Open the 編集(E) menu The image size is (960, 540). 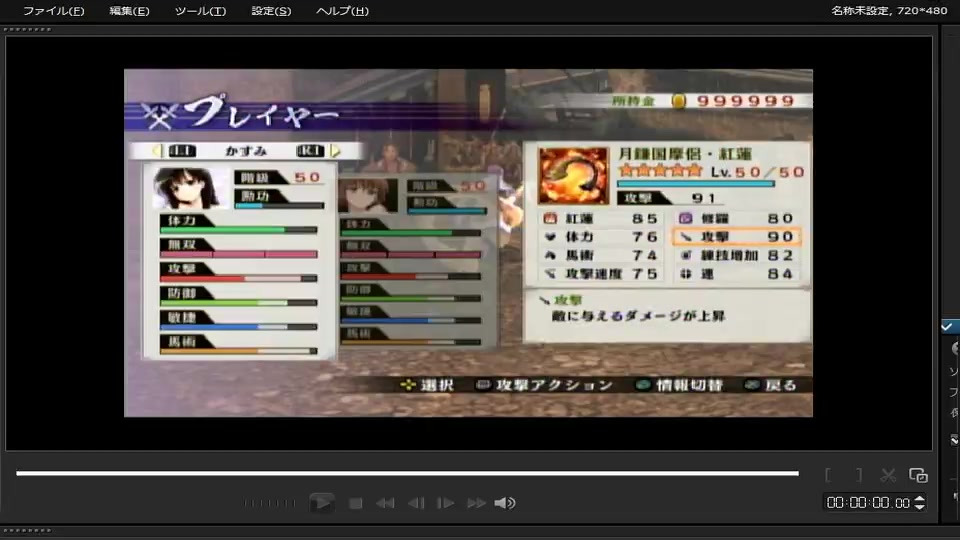pos(129,11)
